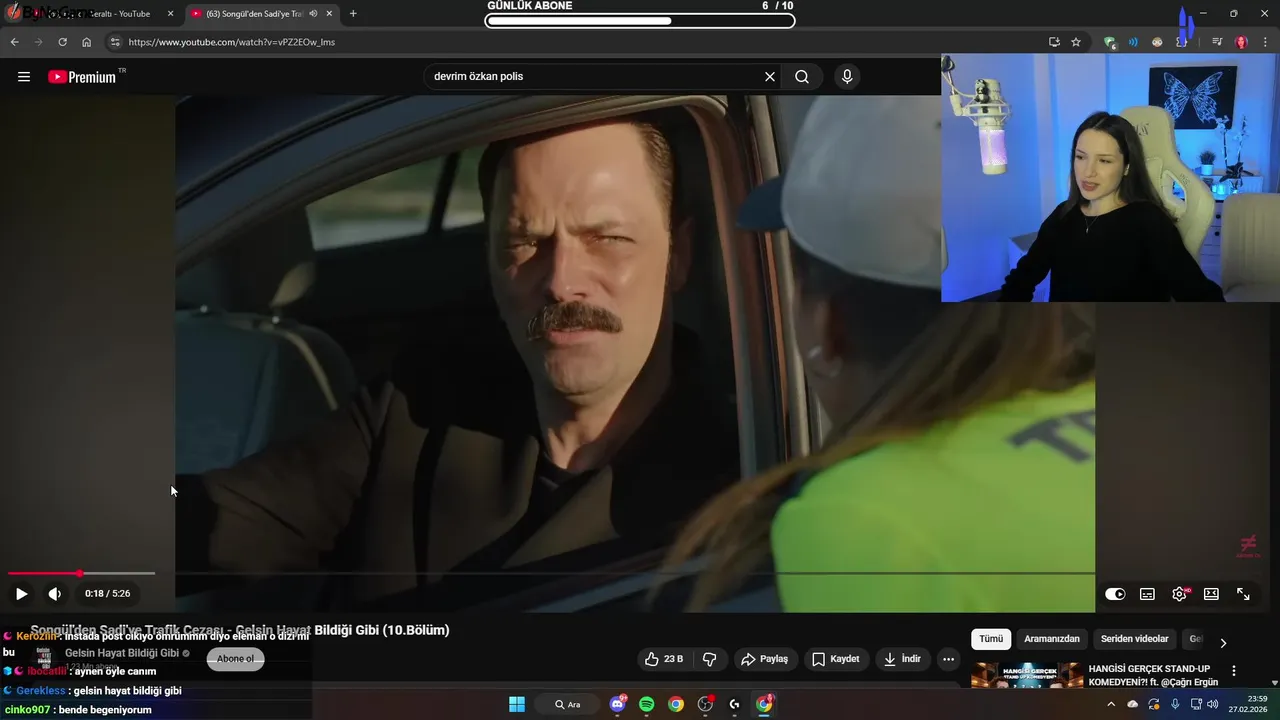The image size is (1280, 720).
Task: Clear the search text with the X
Action: (x=770, y=77)
